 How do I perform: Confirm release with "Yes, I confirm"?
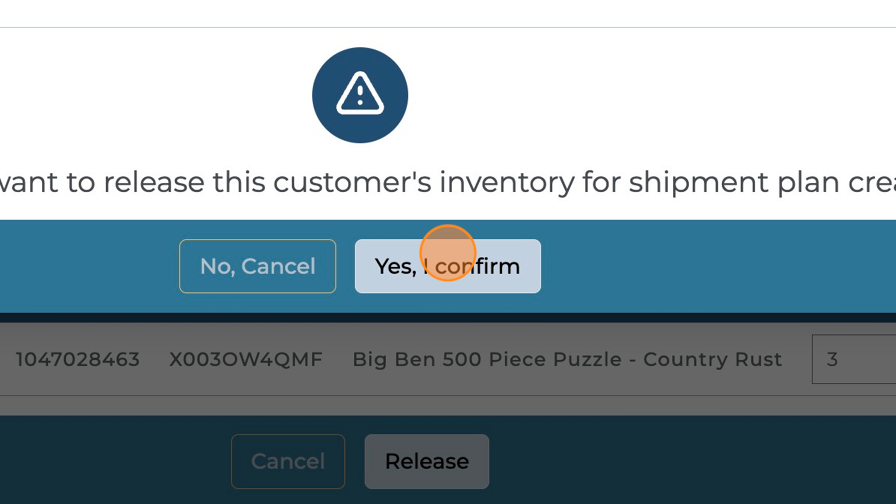(x=447, y=266)
